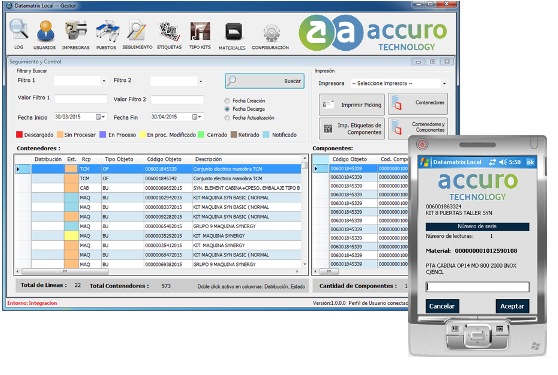Expand the Filtro 1 dropdown
Viewport: 558px width, 375px height.
pyautogui.click(x=104, y=81)
